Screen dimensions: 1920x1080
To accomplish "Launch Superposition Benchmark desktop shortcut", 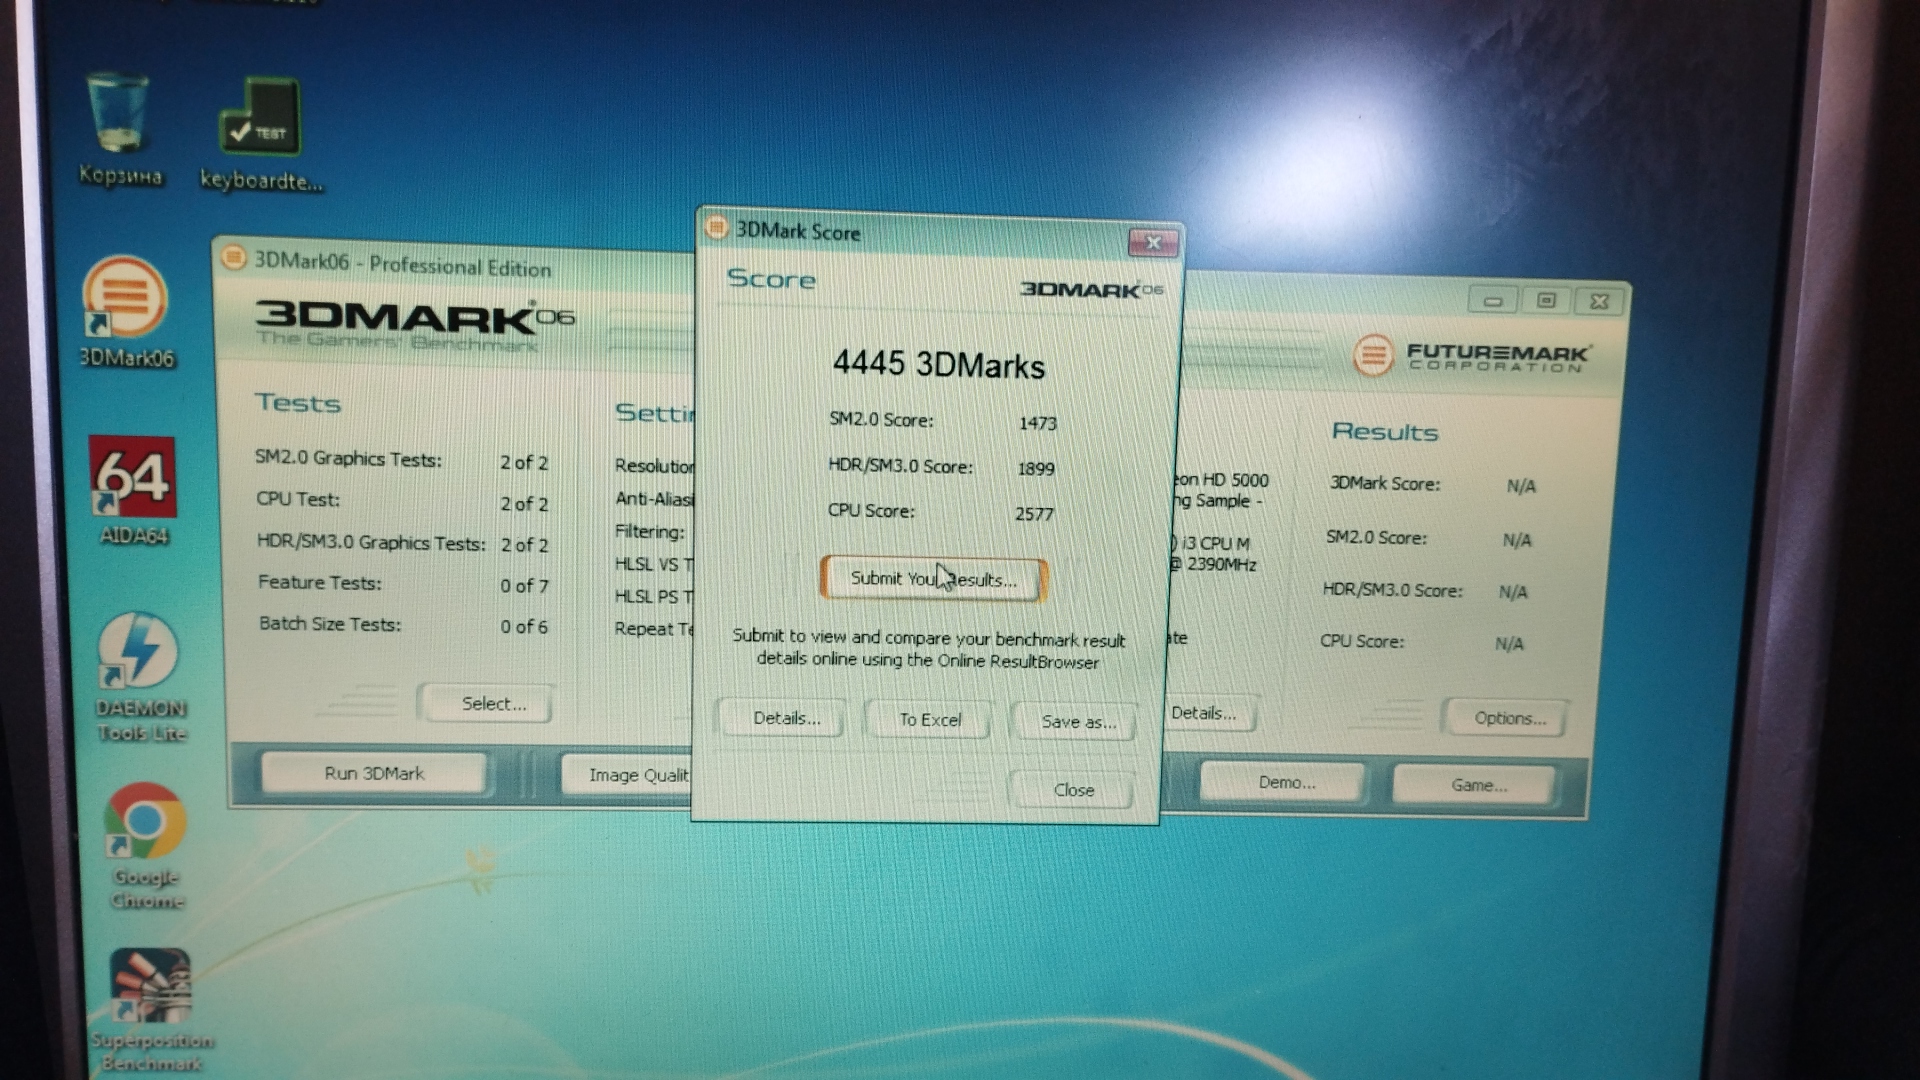I will tap(151, 1008).
